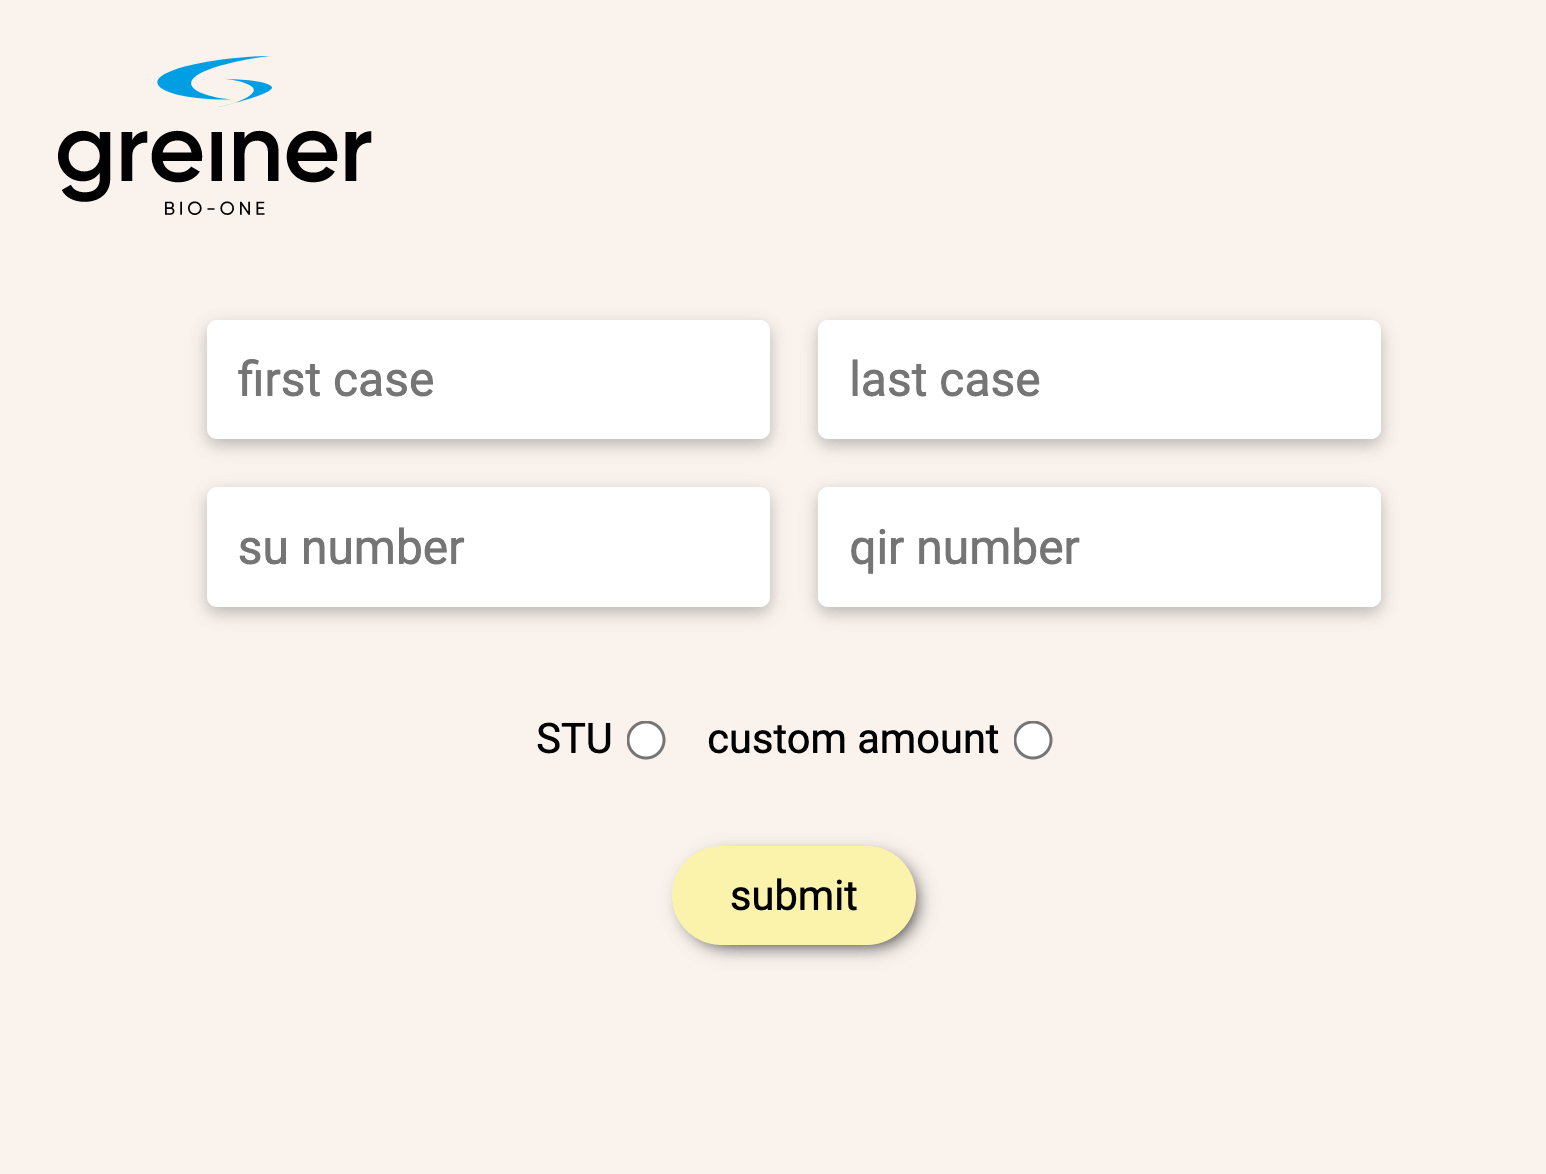1546x1174 pixels.
Task: Select the STU radio button
Action: 646,740
